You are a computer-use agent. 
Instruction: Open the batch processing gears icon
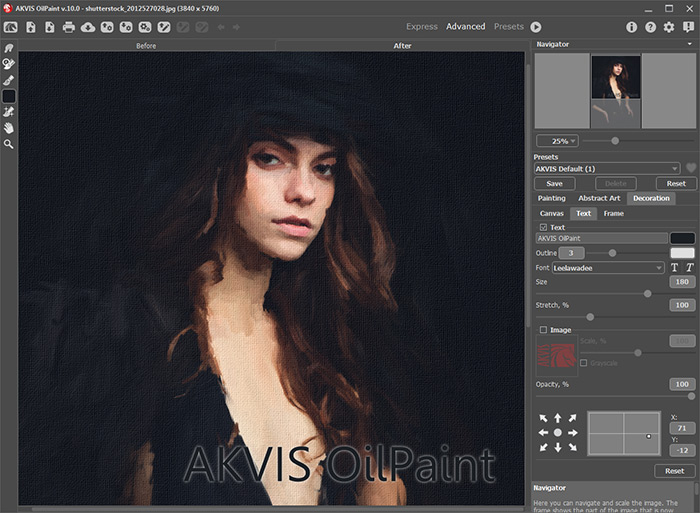point(145,27)
